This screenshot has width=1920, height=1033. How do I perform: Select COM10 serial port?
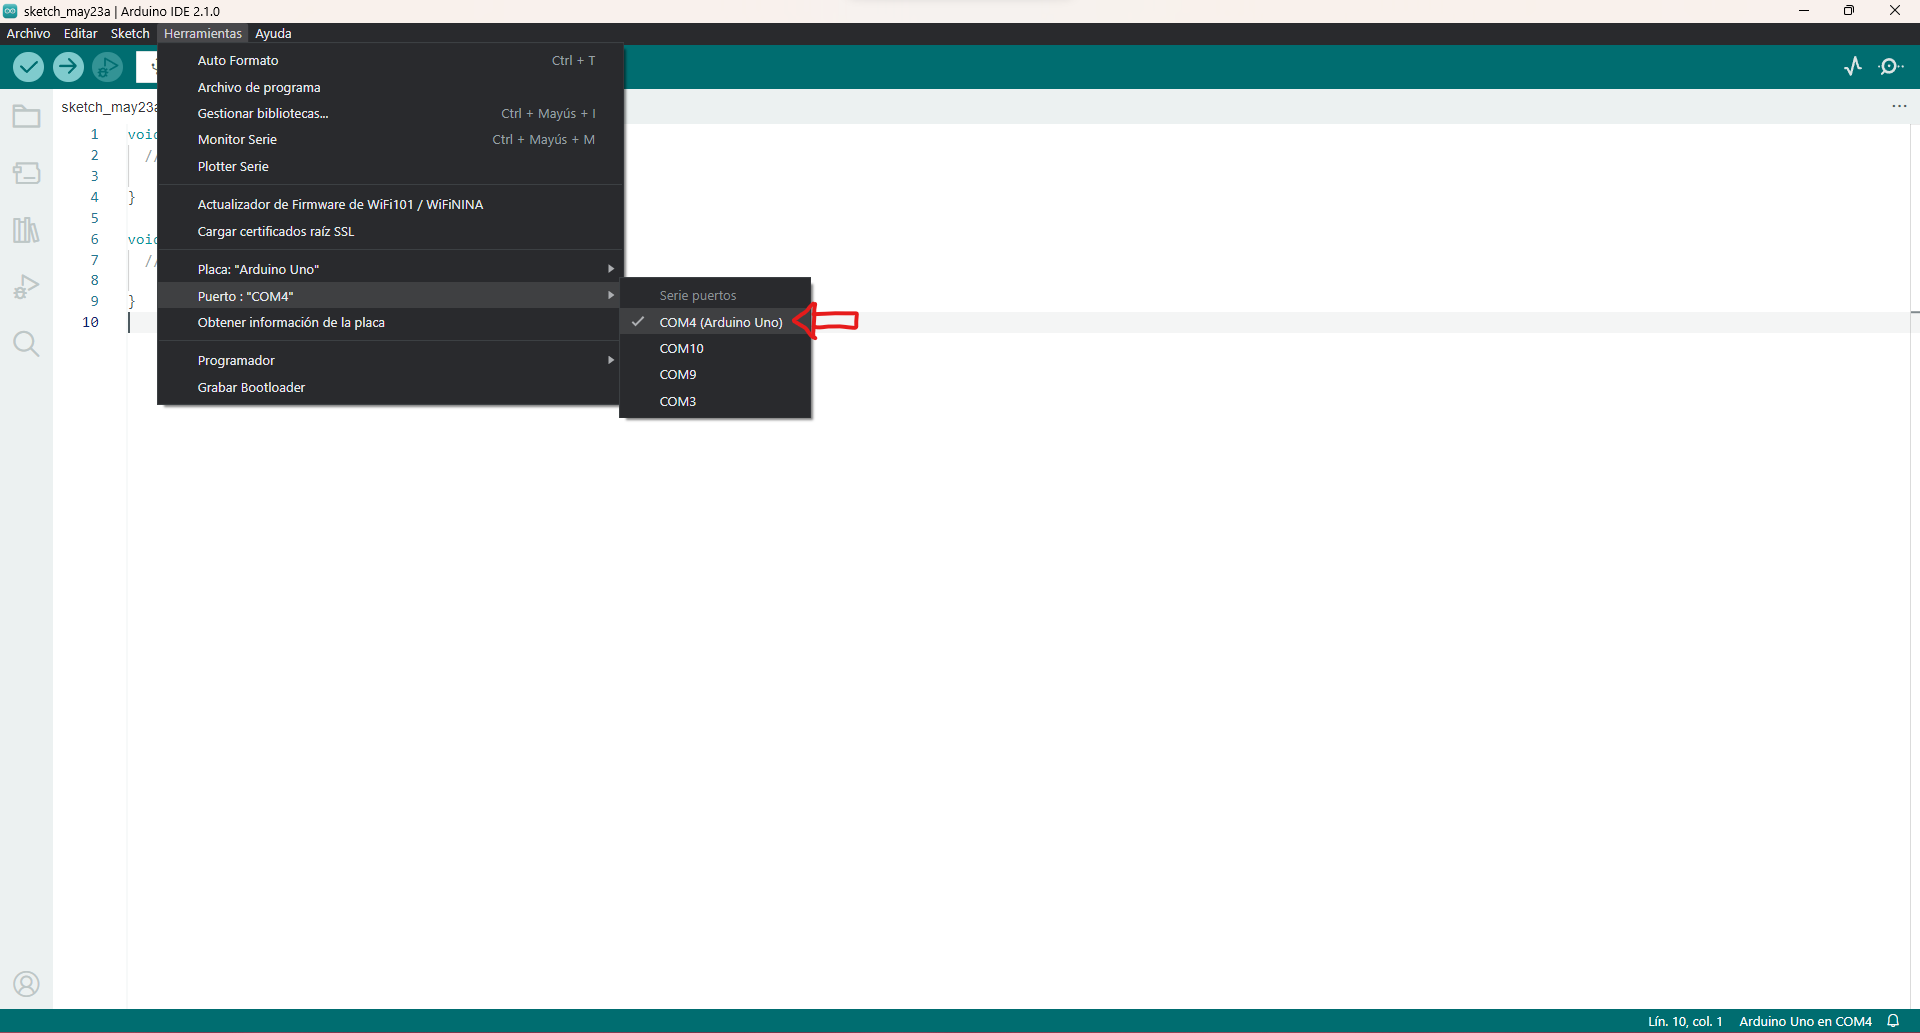681,348
